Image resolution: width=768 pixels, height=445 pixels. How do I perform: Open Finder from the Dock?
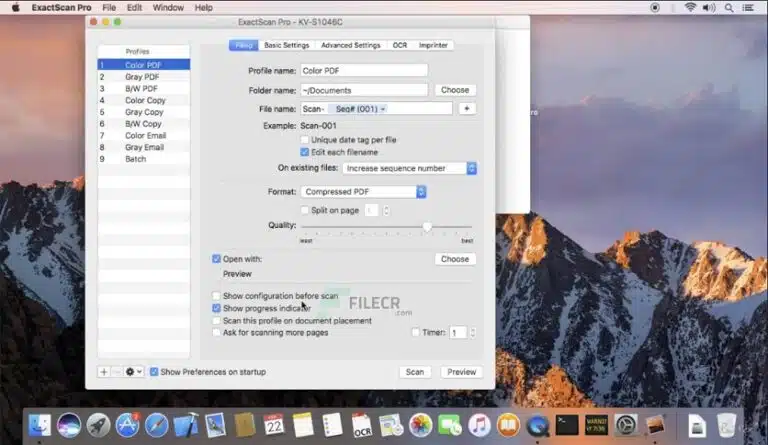[x=40, y=424]
